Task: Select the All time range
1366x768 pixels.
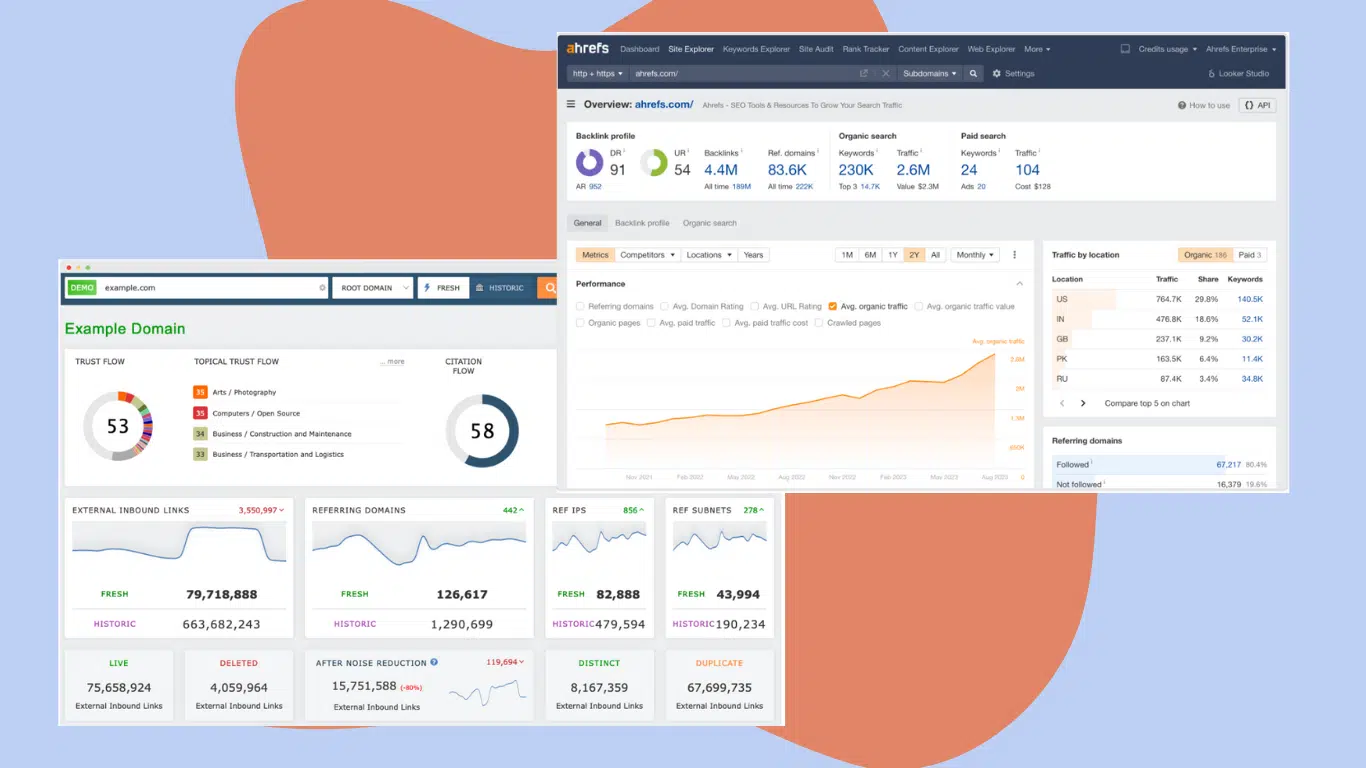Action: 936,255
